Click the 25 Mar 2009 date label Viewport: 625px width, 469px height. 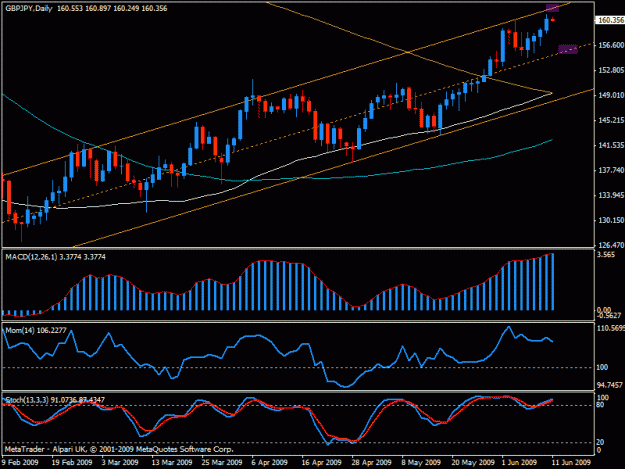pyautogui.click(x=222, y=462)
